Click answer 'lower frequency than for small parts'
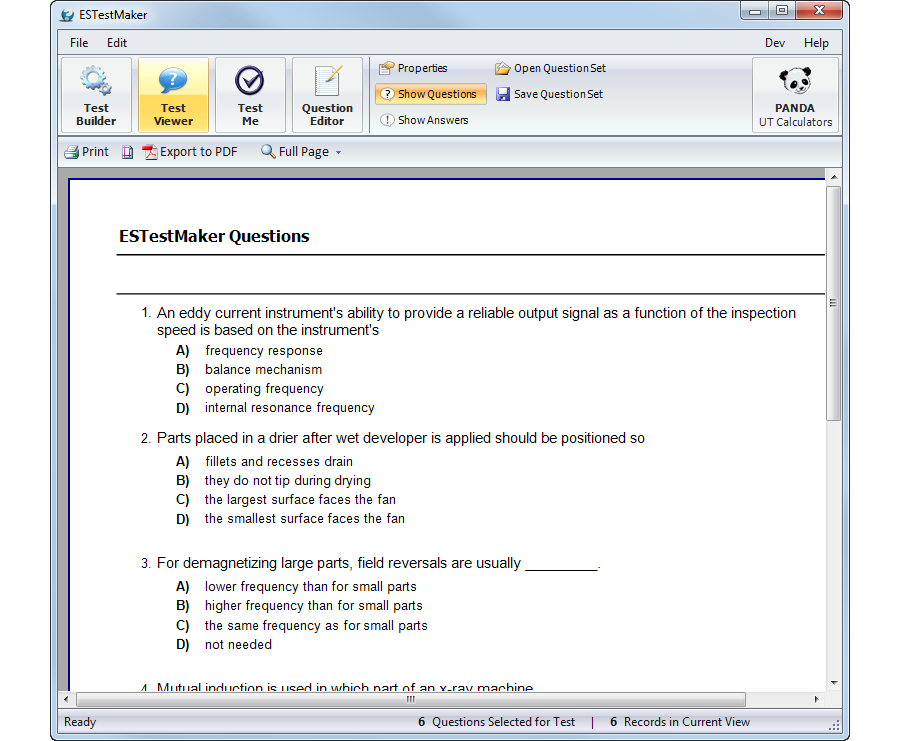This screenshot has width=900, height=741. tap(311, 587)
